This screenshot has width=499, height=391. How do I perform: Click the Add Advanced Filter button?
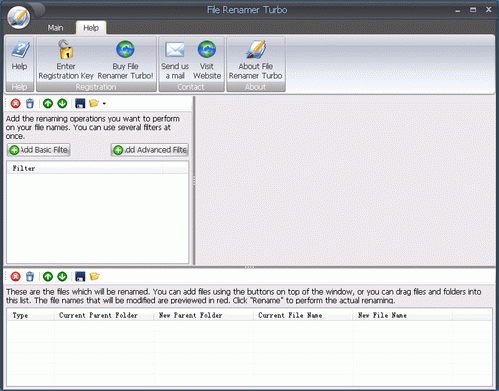pyautogui.click(x=150, y=150)
